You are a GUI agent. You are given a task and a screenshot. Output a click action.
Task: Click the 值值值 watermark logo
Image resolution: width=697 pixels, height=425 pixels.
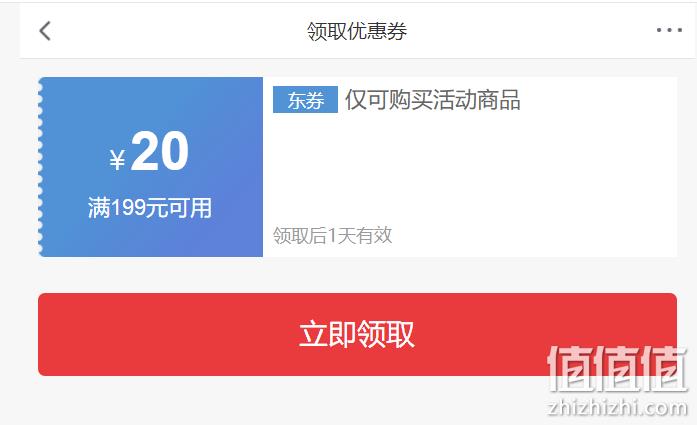point(617,369)
